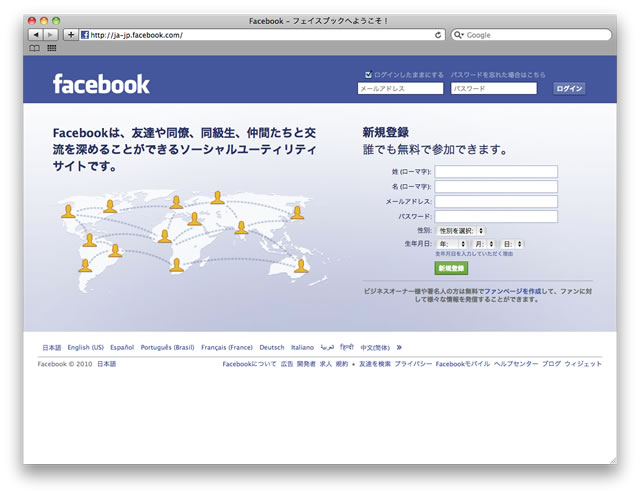
Task: Select English (US) language link
Action: (x=86, y=347)
